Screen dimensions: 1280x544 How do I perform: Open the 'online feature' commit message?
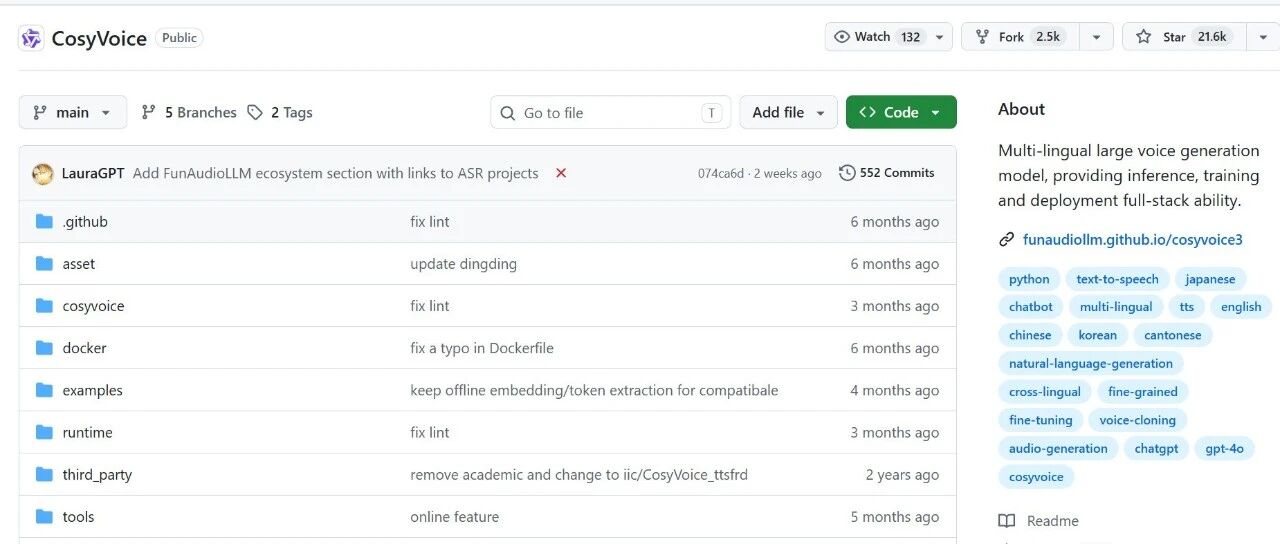click(x=454, y=517)
